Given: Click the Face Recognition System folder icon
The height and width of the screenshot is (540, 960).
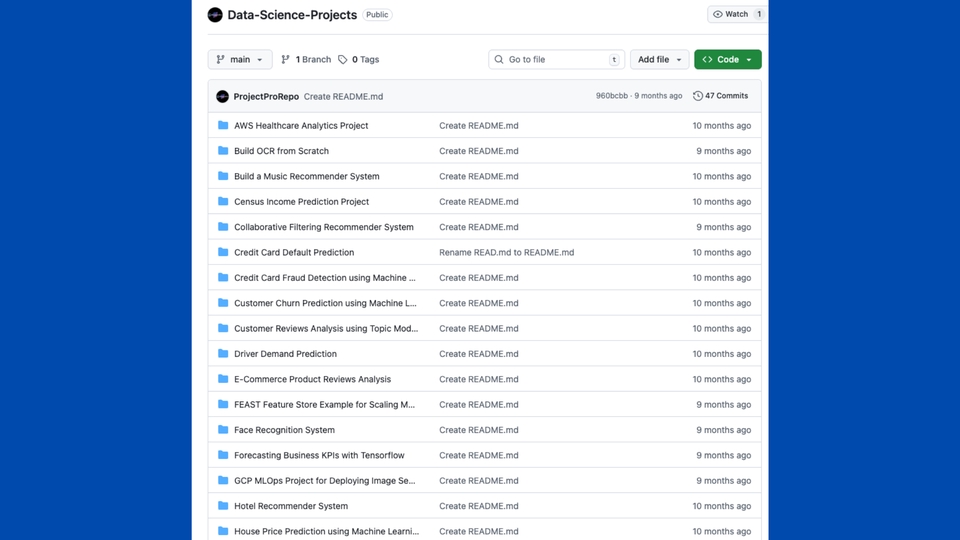Looking at the screenshot, I should point(223,430).
